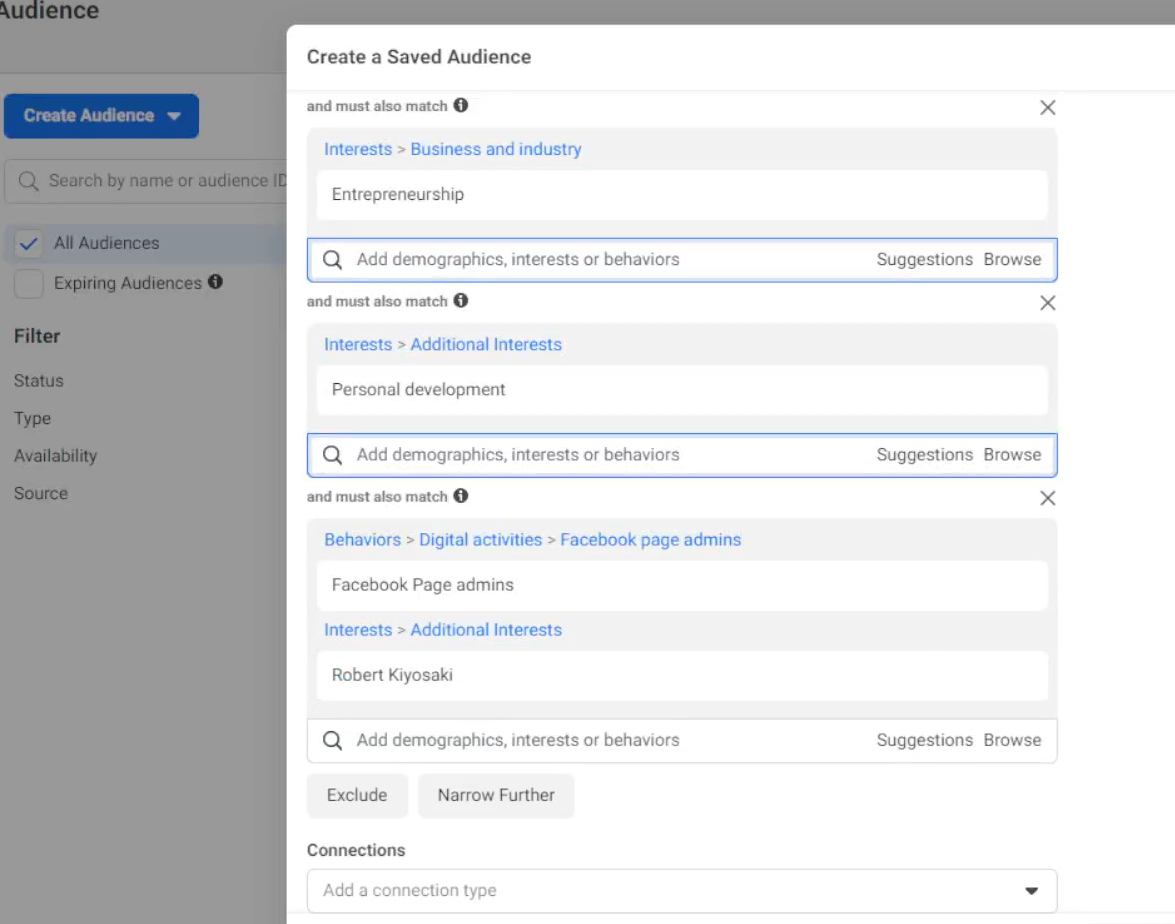Click the Facebook page admins category link

[650, 540]
